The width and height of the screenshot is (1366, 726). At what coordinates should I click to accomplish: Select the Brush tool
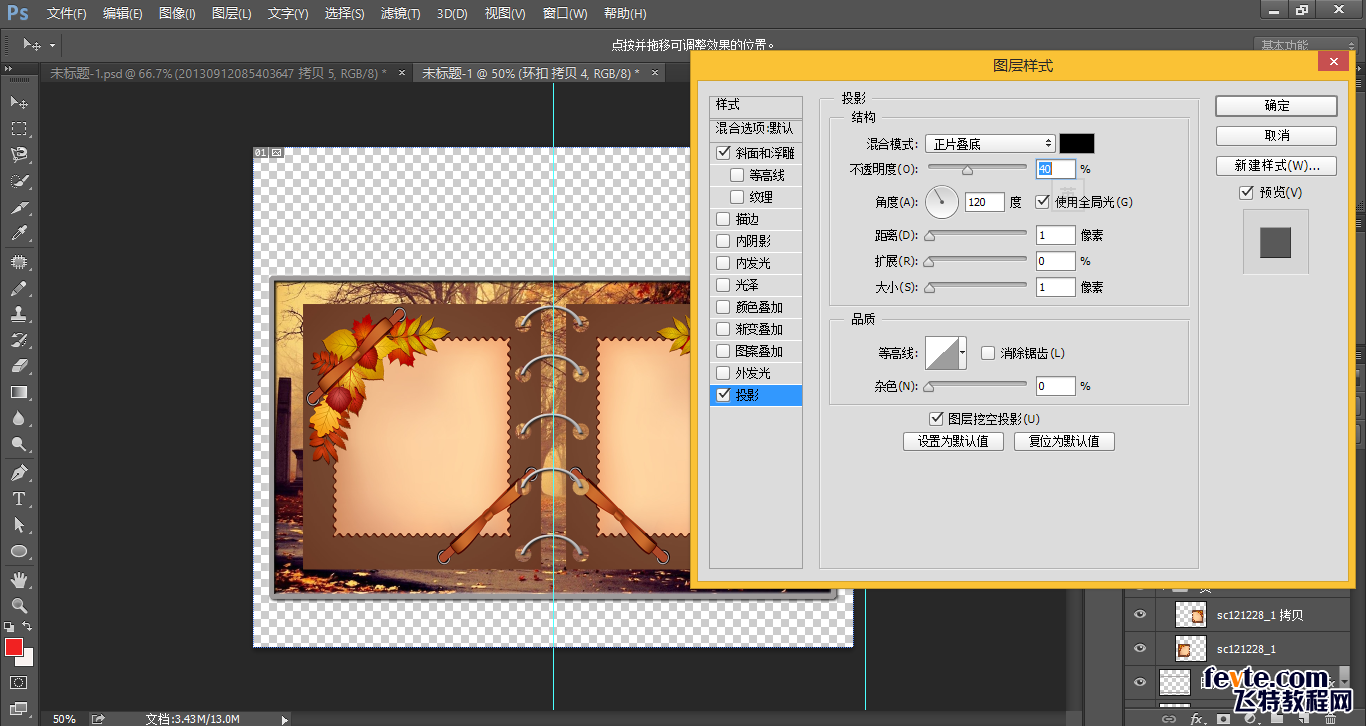19,288
